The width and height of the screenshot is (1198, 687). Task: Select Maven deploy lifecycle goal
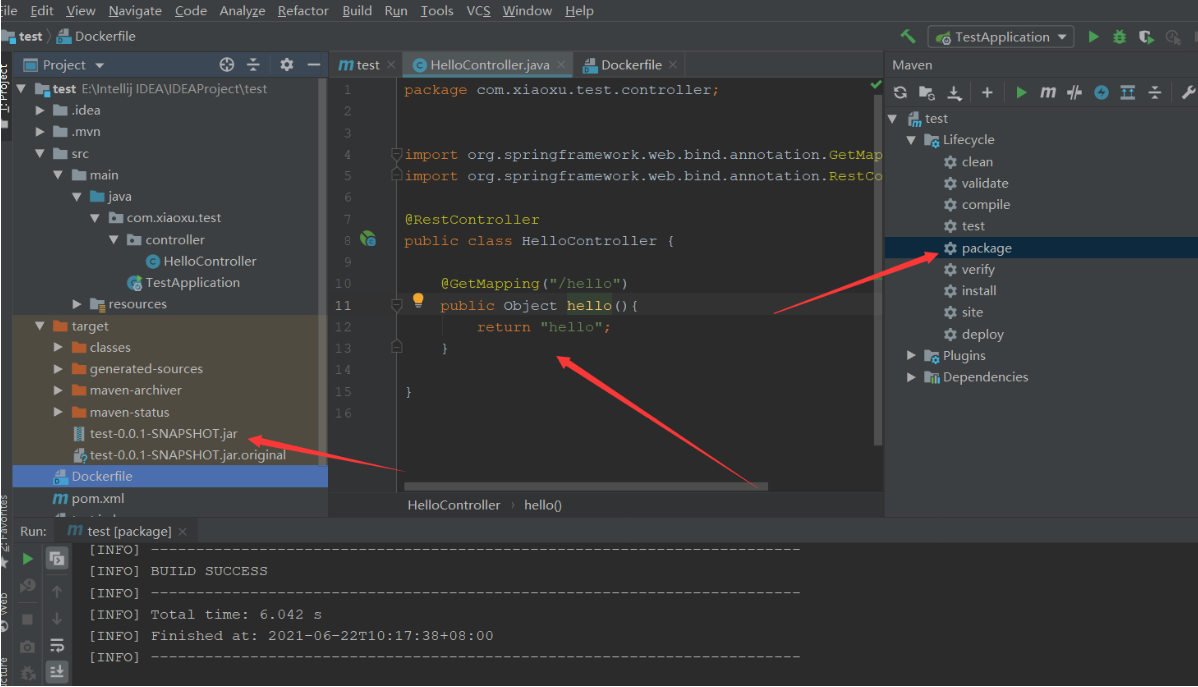tap(983, 334)
